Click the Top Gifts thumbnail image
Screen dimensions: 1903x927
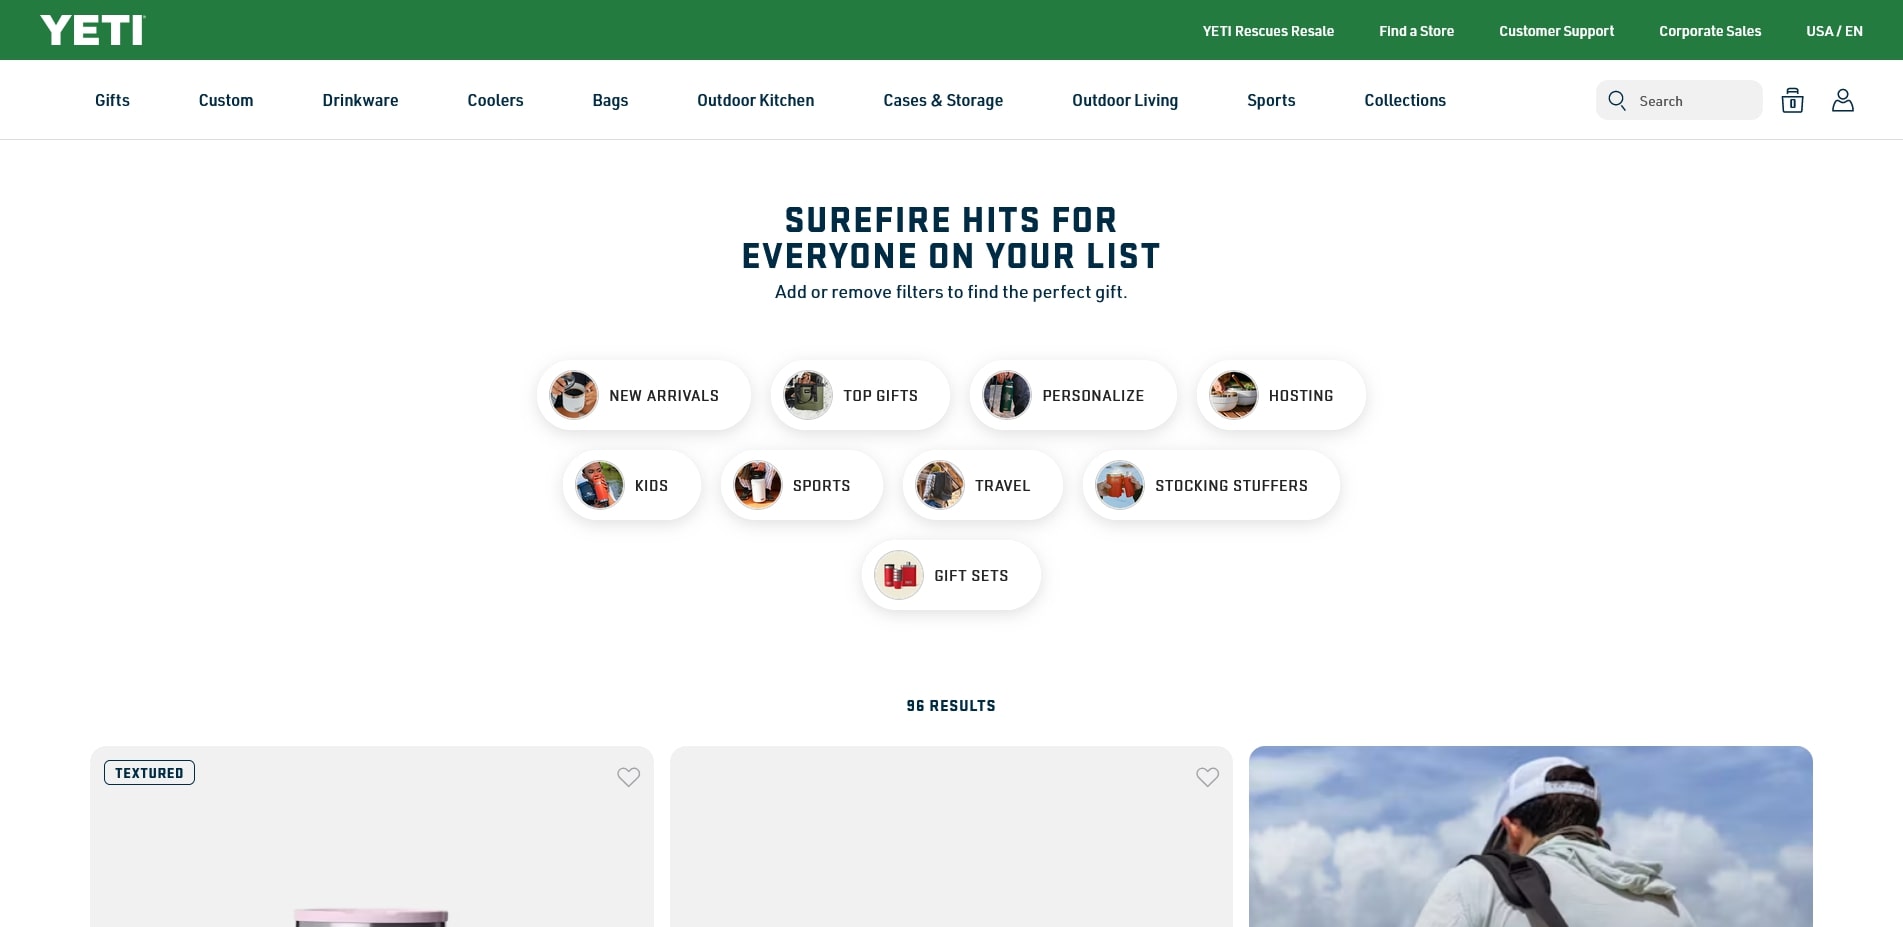tap(807, 396)
